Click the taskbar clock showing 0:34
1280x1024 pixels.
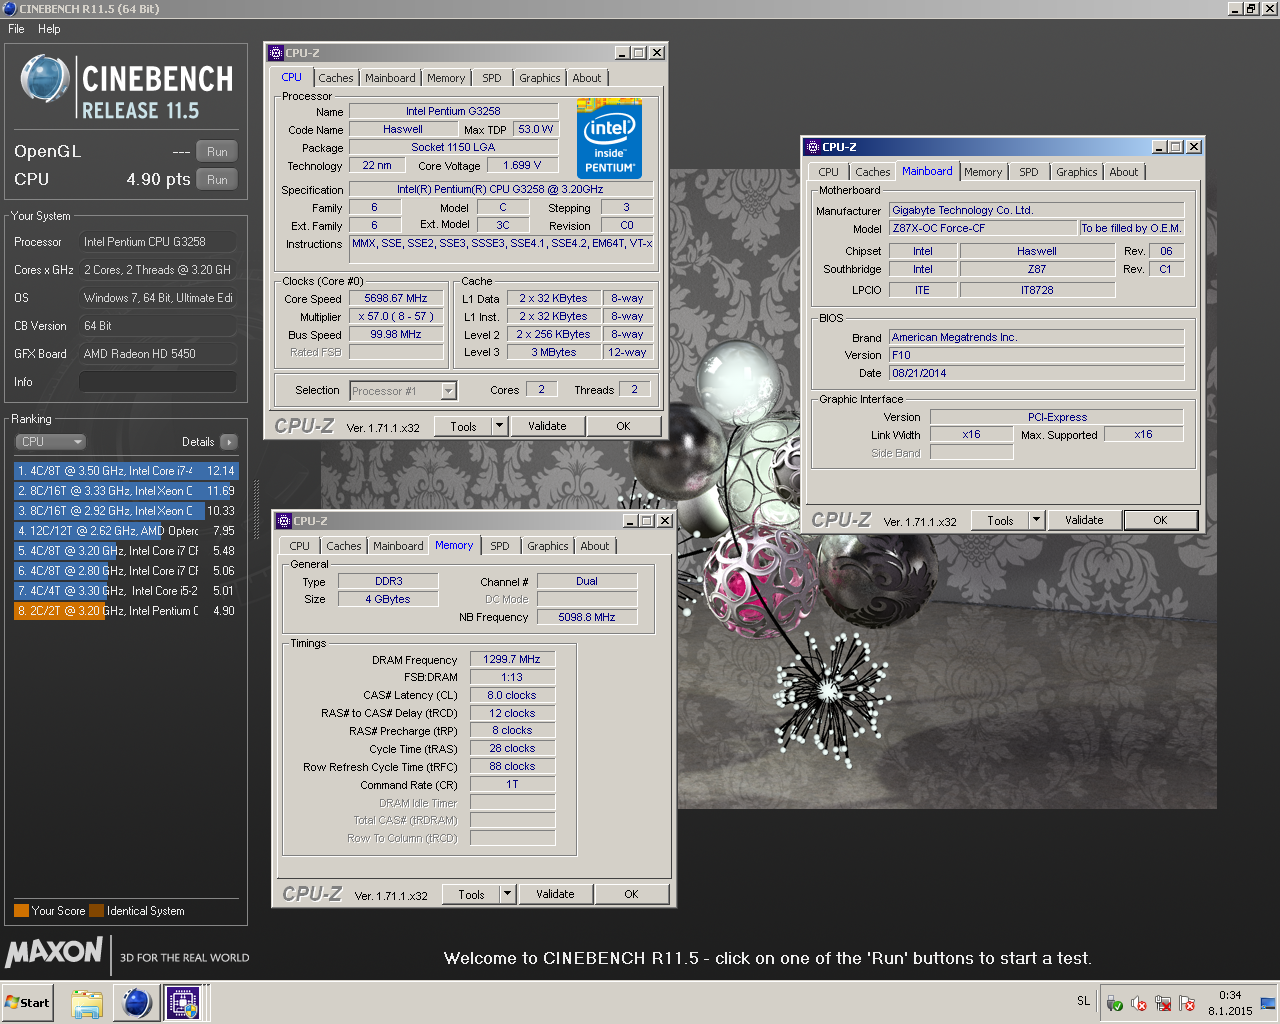[x=1230, y=995]
